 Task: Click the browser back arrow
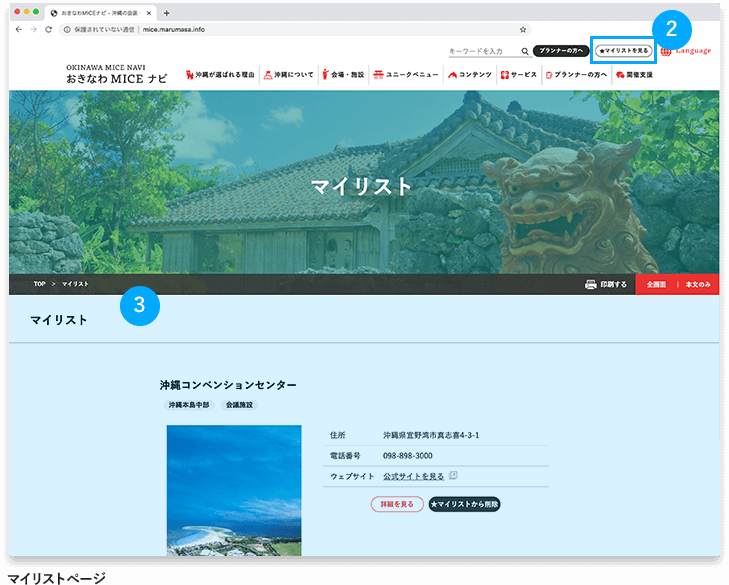click(18, 30)
